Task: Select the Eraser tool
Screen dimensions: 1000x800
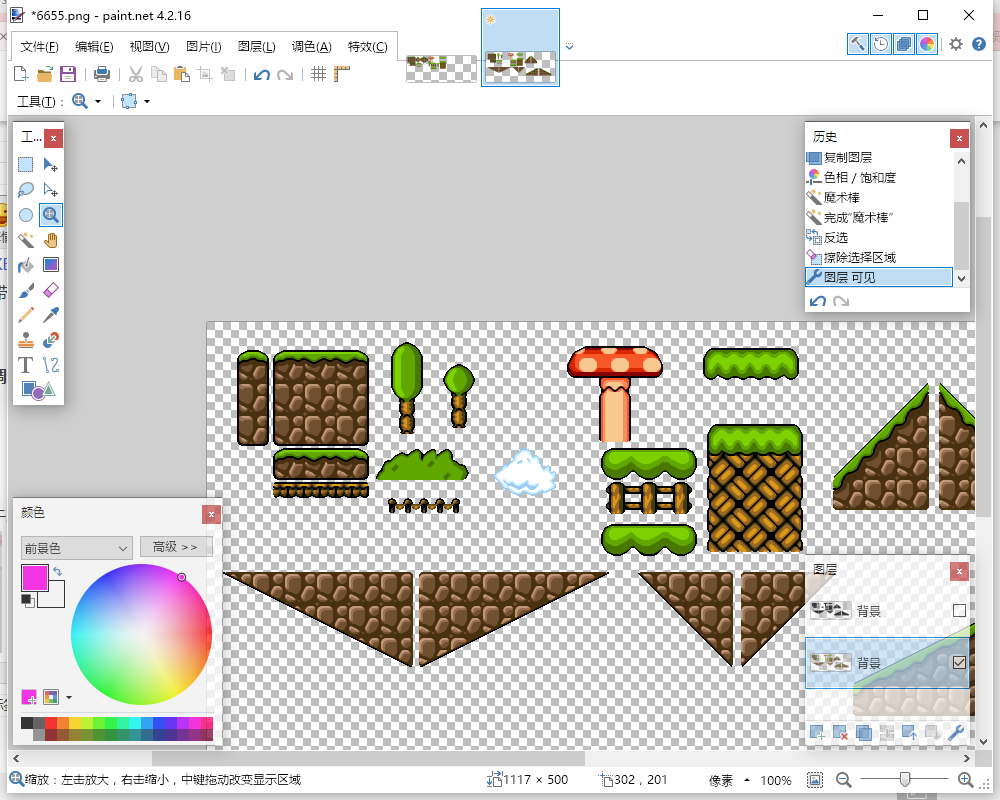Action: 50,290
